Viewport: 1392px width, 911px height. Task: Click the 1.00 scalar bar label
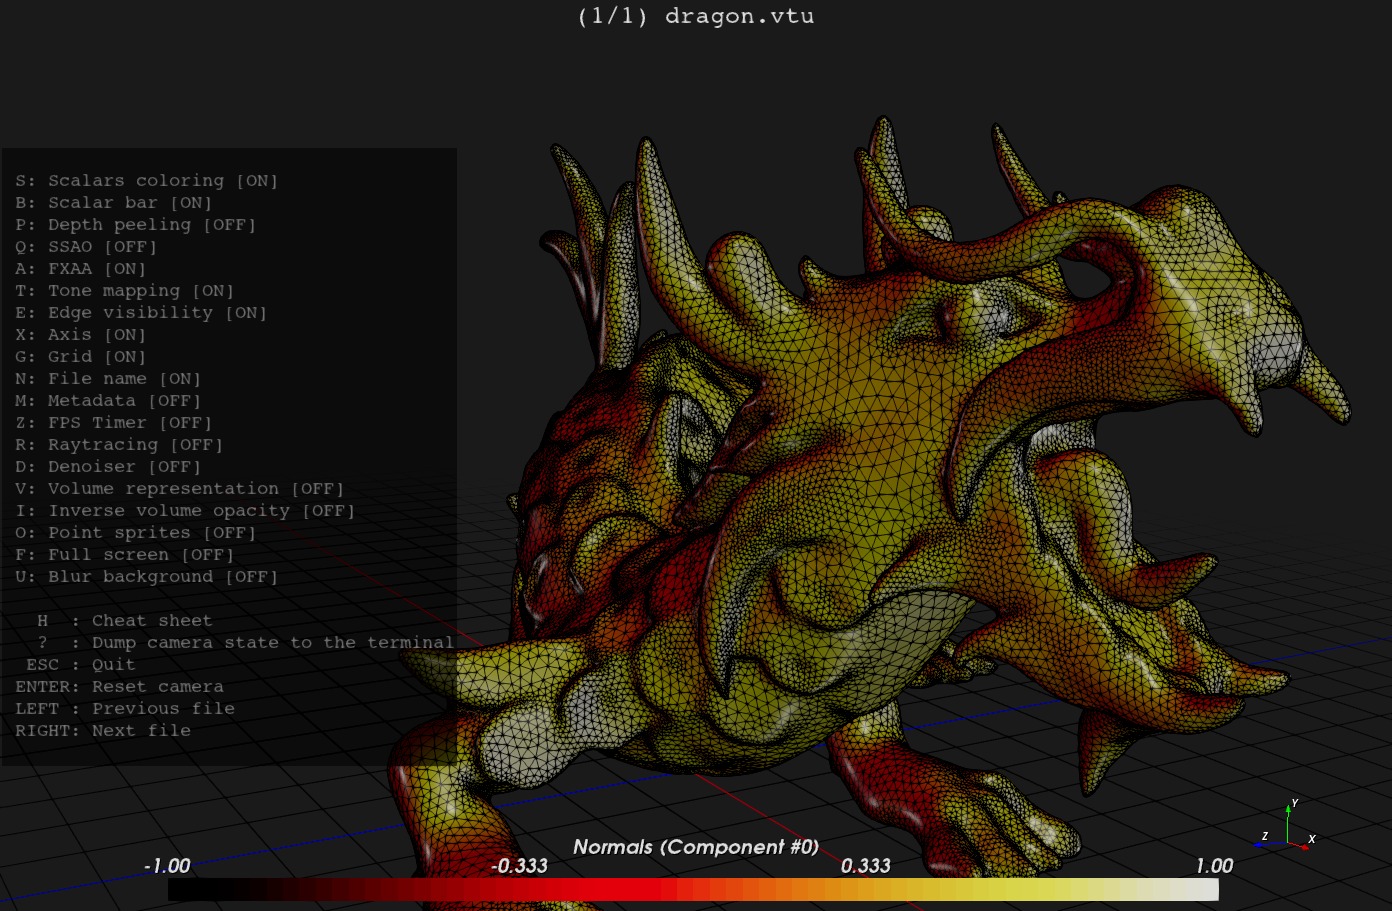(x=1214, y=866)
